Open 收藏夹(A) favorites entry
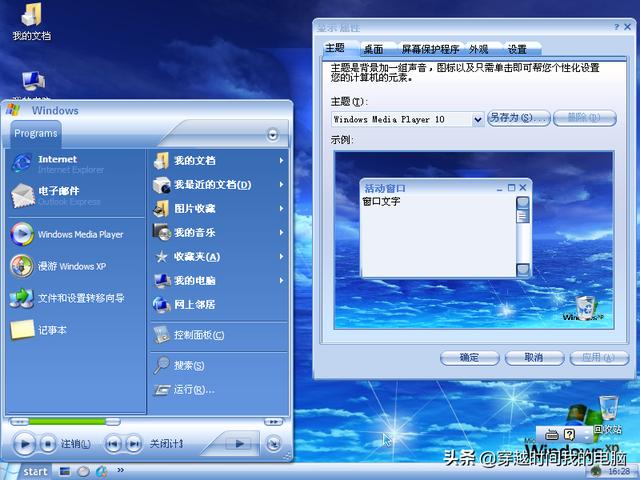 point(219,257)
